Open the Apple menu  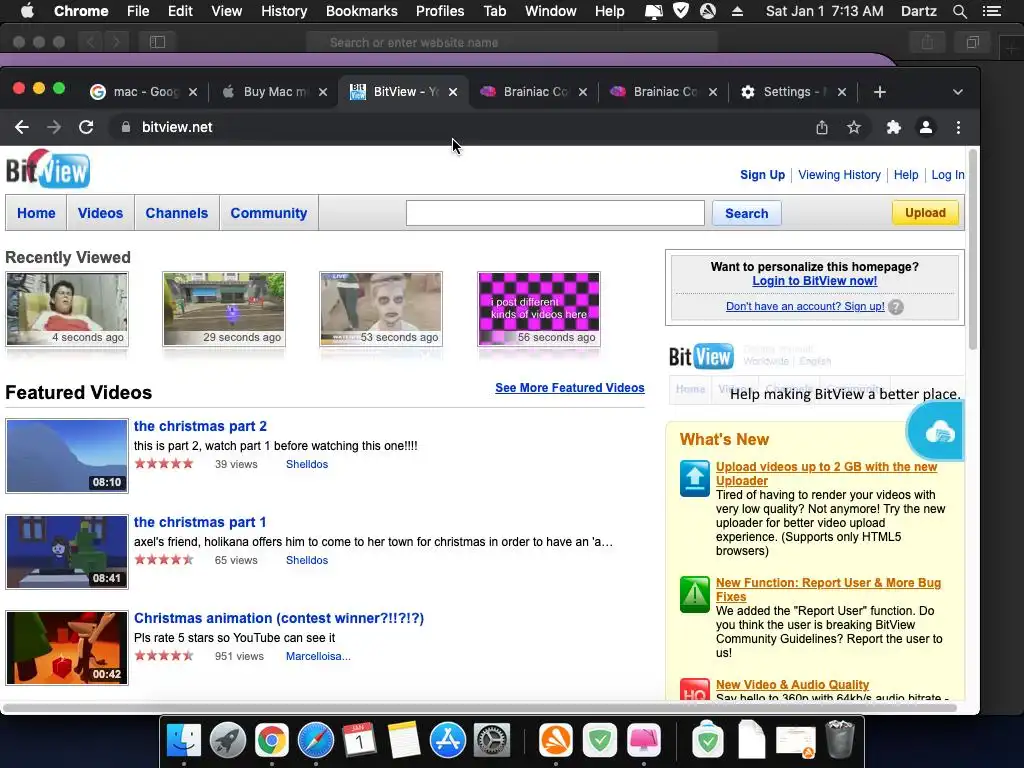tap(27, 11)
